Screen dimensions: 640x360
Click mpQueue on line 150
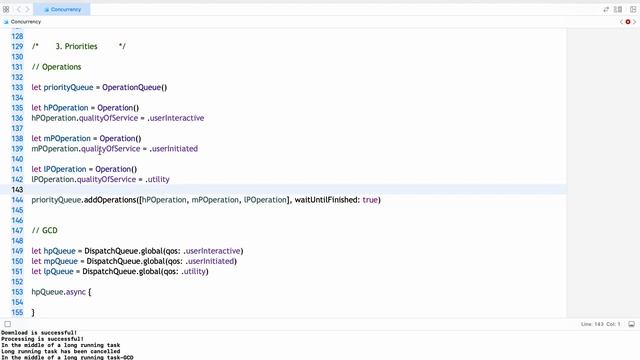coord(60,261)
